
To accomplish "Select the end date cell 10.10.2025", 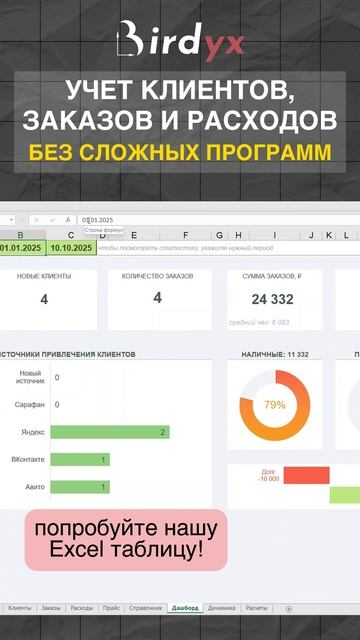I will 71,248.
